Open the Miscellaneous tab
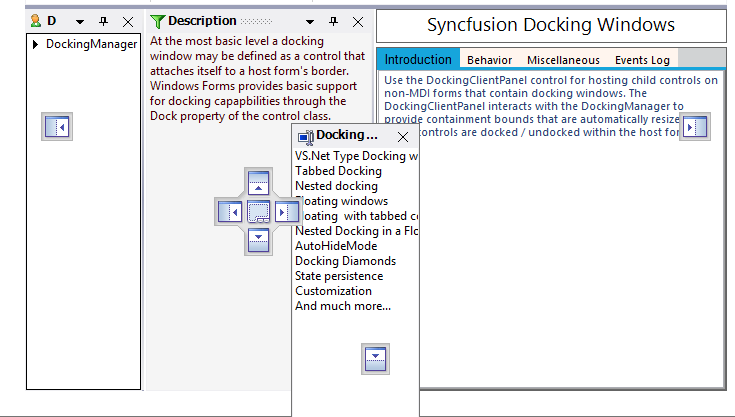The image size is (735, 417). click(x=563, y=60)
